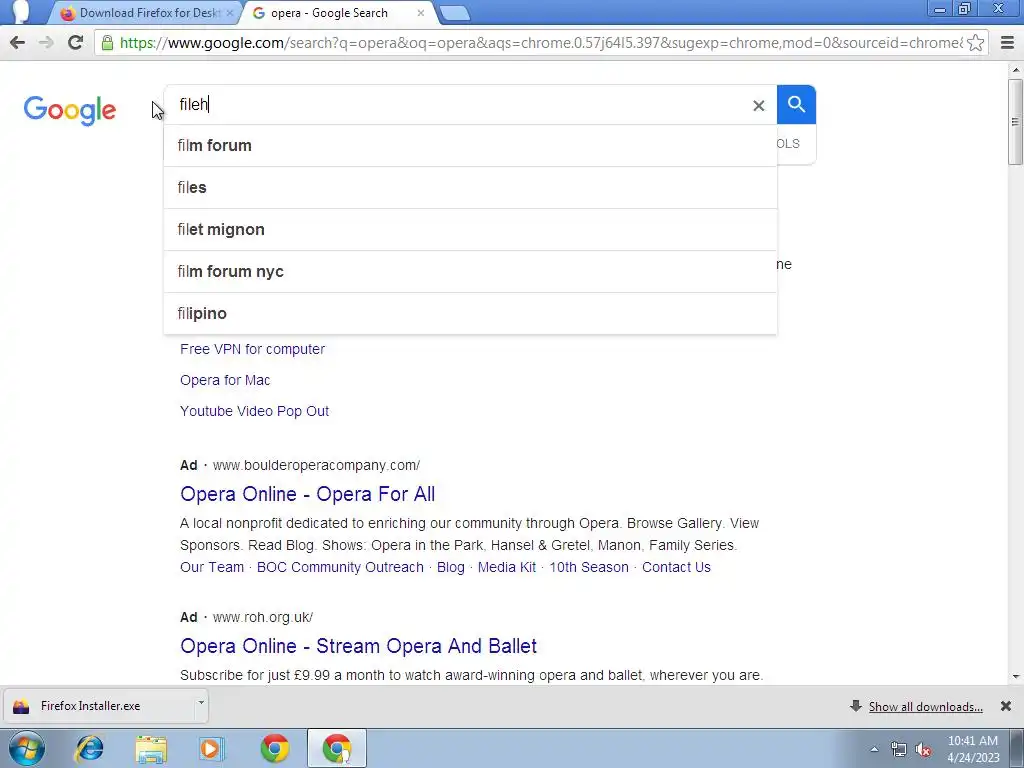Pick the 'filet mignon' suggestion
1024x768 pixels.
pyautogui.click(x=470, y=229)
